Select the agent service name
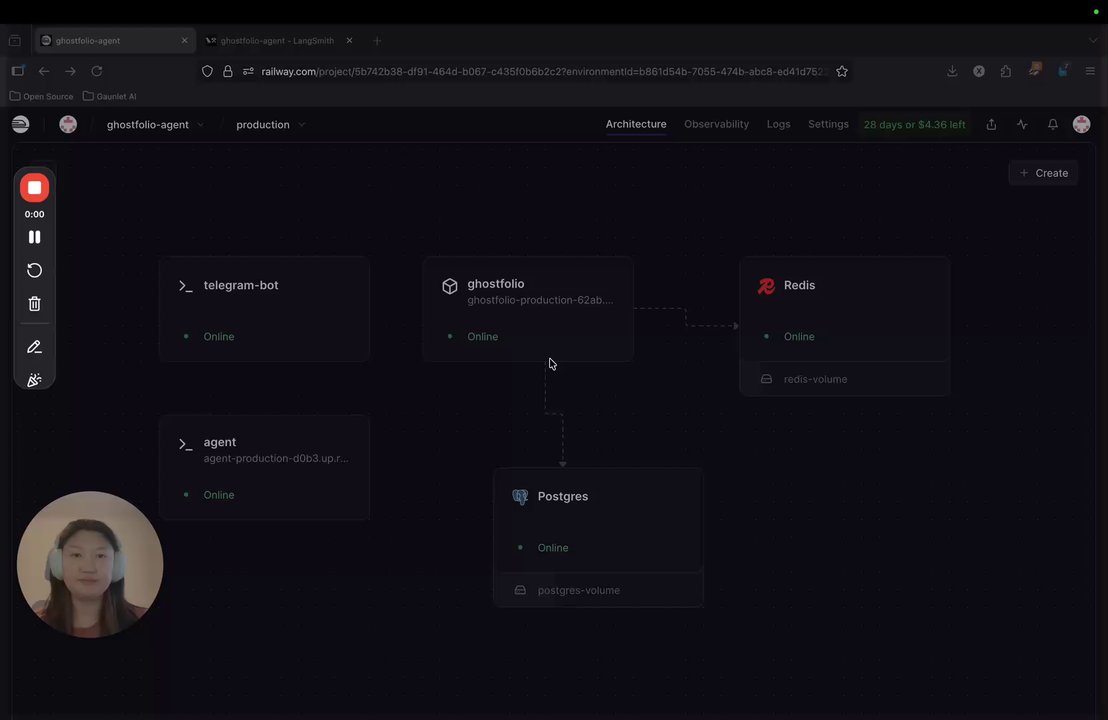 click(220, 442)
